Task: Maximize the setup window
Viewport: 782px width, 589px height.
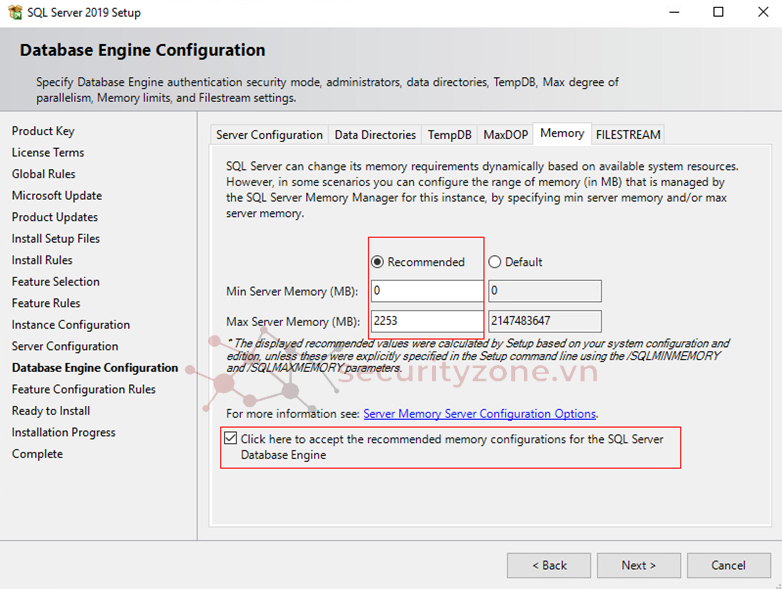Action: click(718, 13)
